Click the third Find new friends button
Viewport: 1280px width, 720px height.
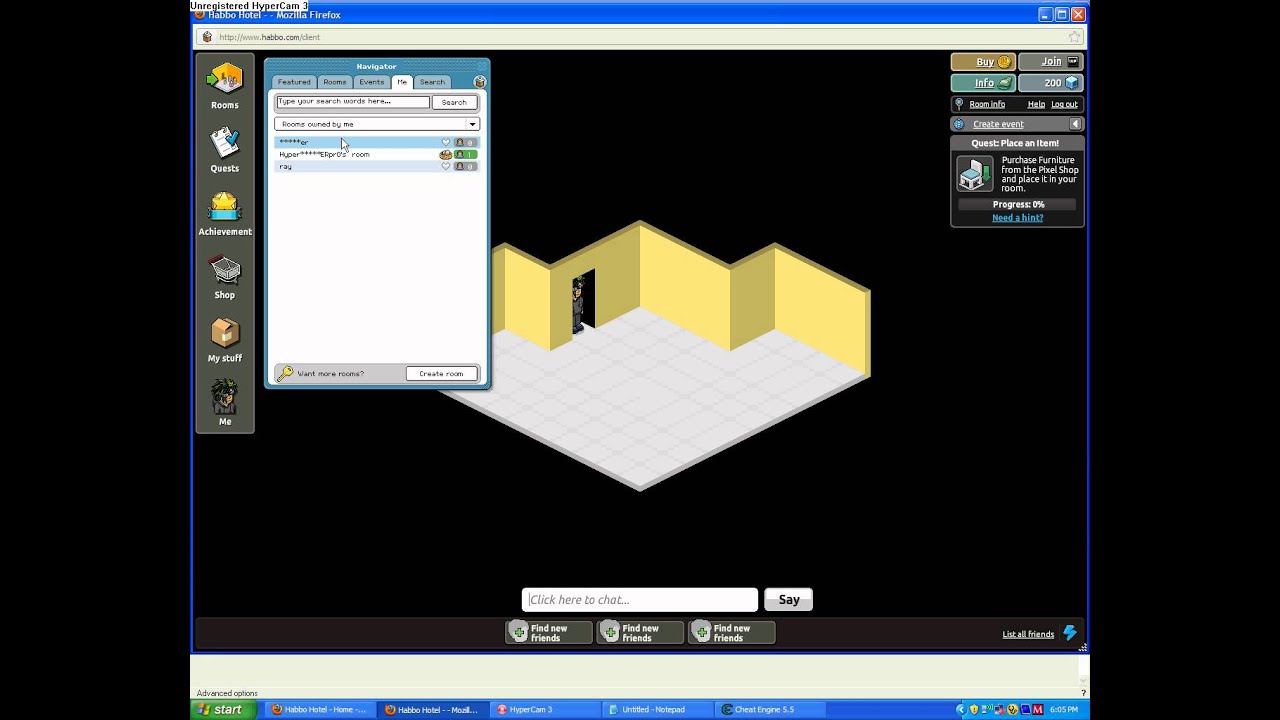tap(732, 633)
